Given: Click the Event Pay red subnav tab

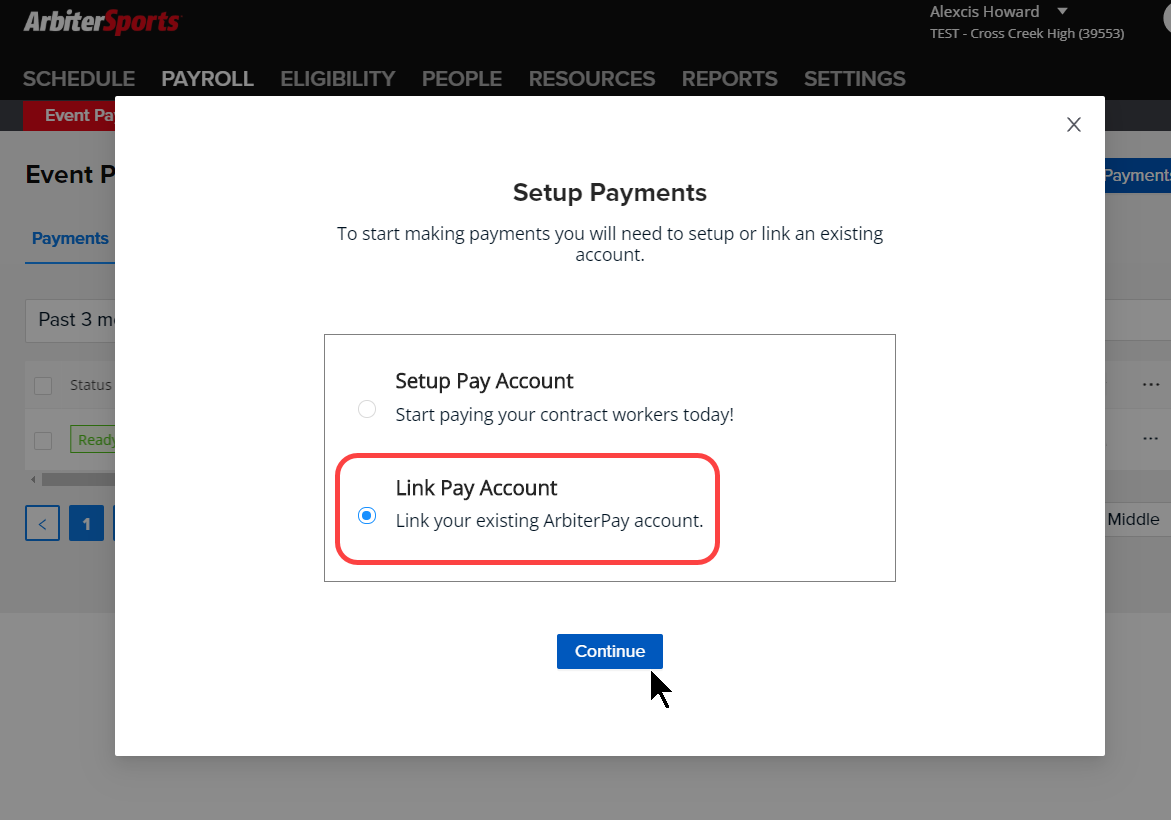Looking at the screenshot, I should [69, 116].
